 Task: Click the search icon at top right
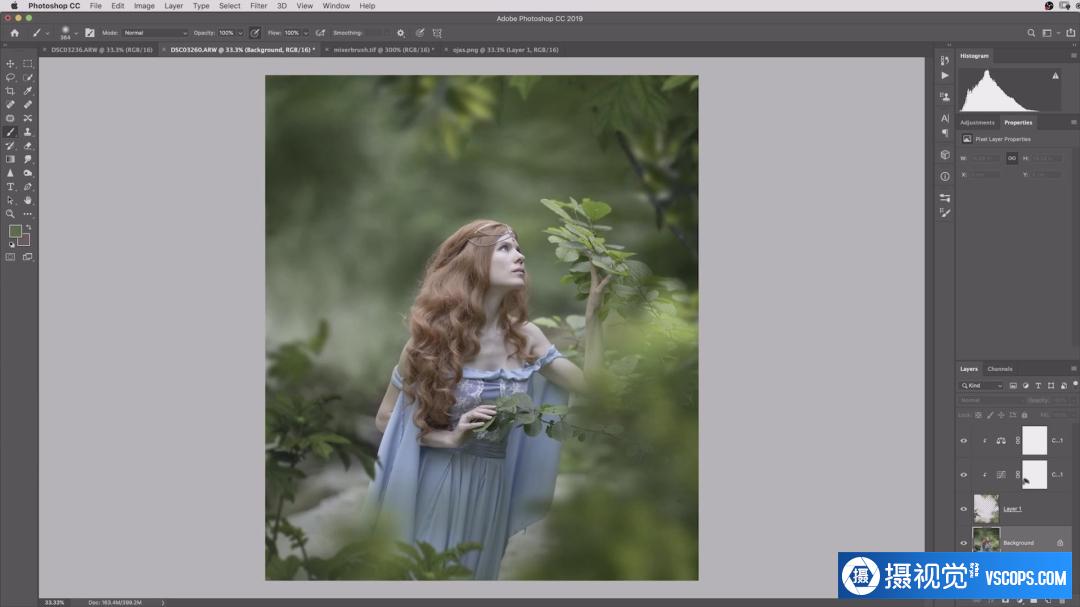coord(1031,32)
